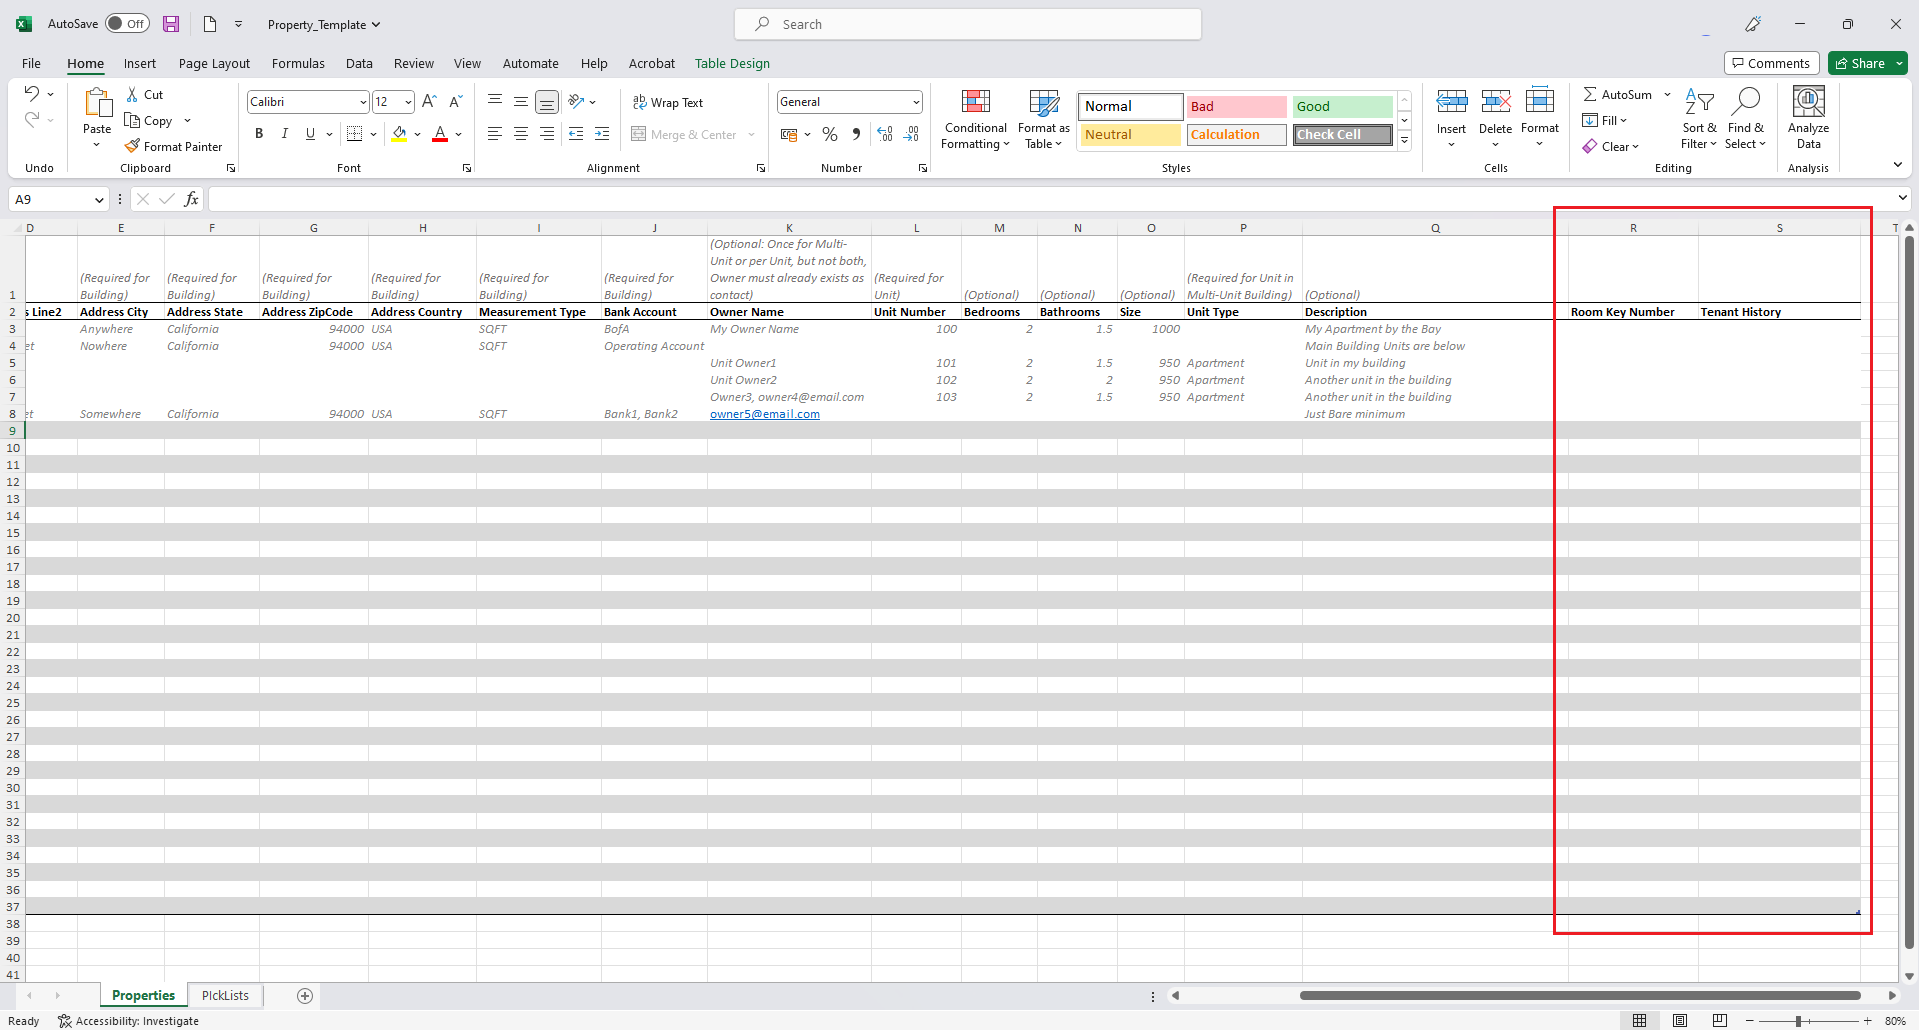This screenshot has width=1919, height=1030.
Task: Adjust the zoom slider handle
Action: (x=1798, y=1021)
